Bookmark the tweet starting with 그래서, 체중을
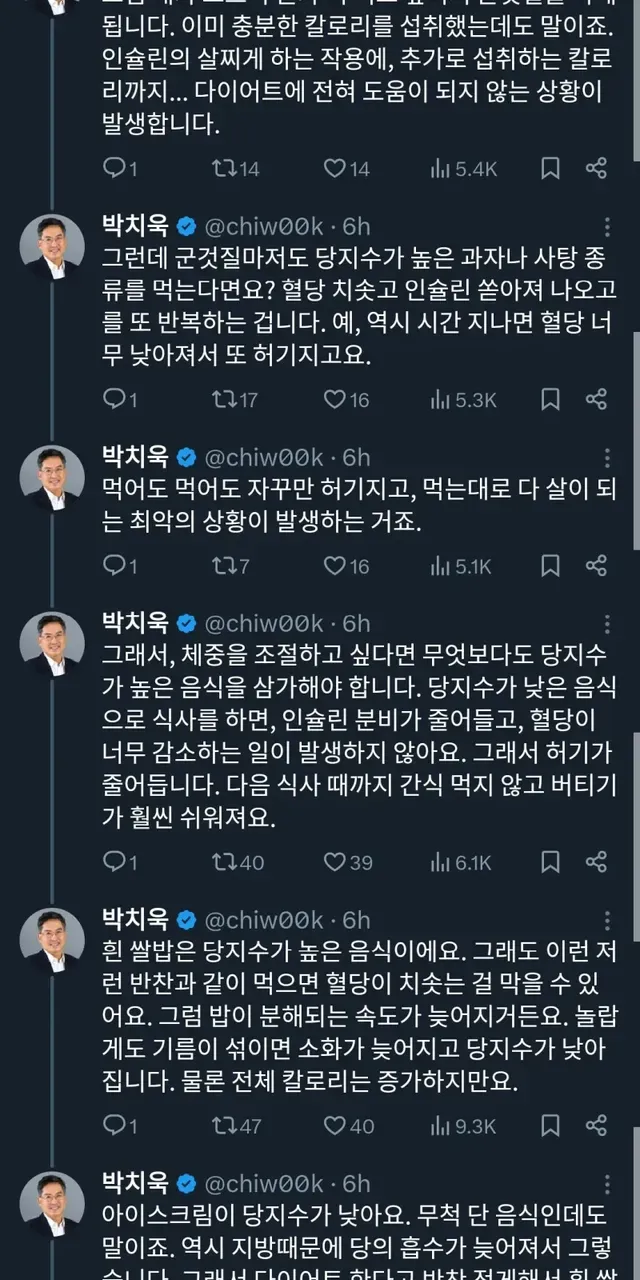640x1280 pixels. tap(550, 862)
